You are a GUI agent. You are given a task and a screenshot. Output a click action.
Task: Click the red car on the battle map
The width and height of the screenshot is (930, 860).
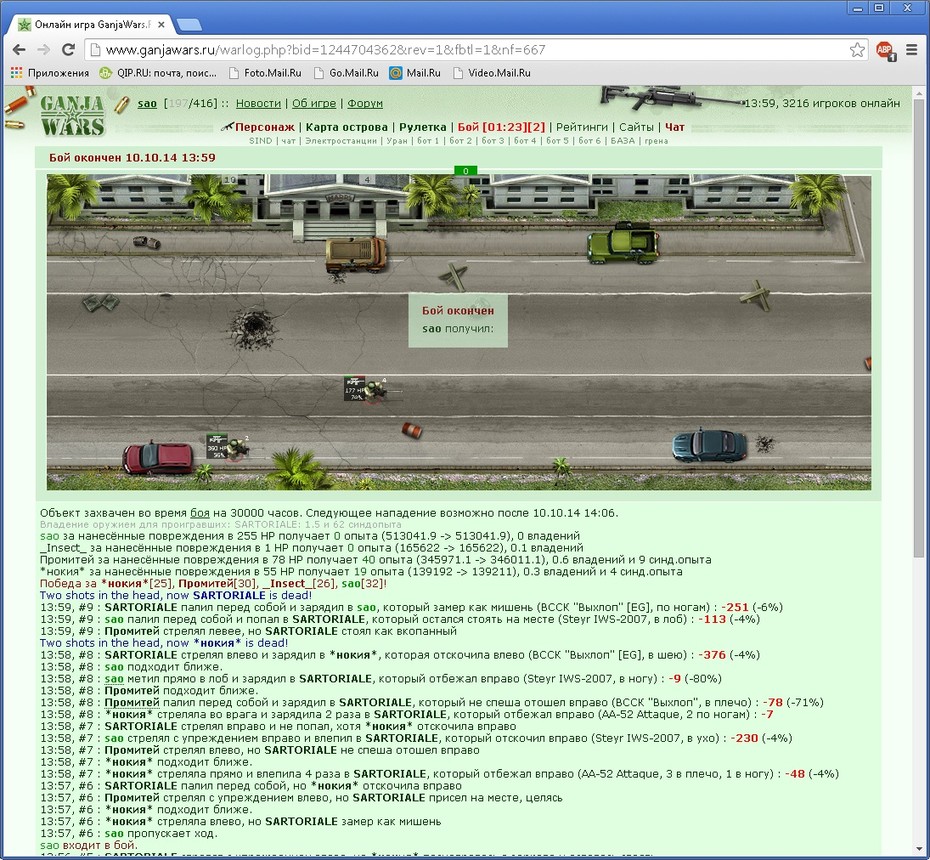[x=158, y=458]
